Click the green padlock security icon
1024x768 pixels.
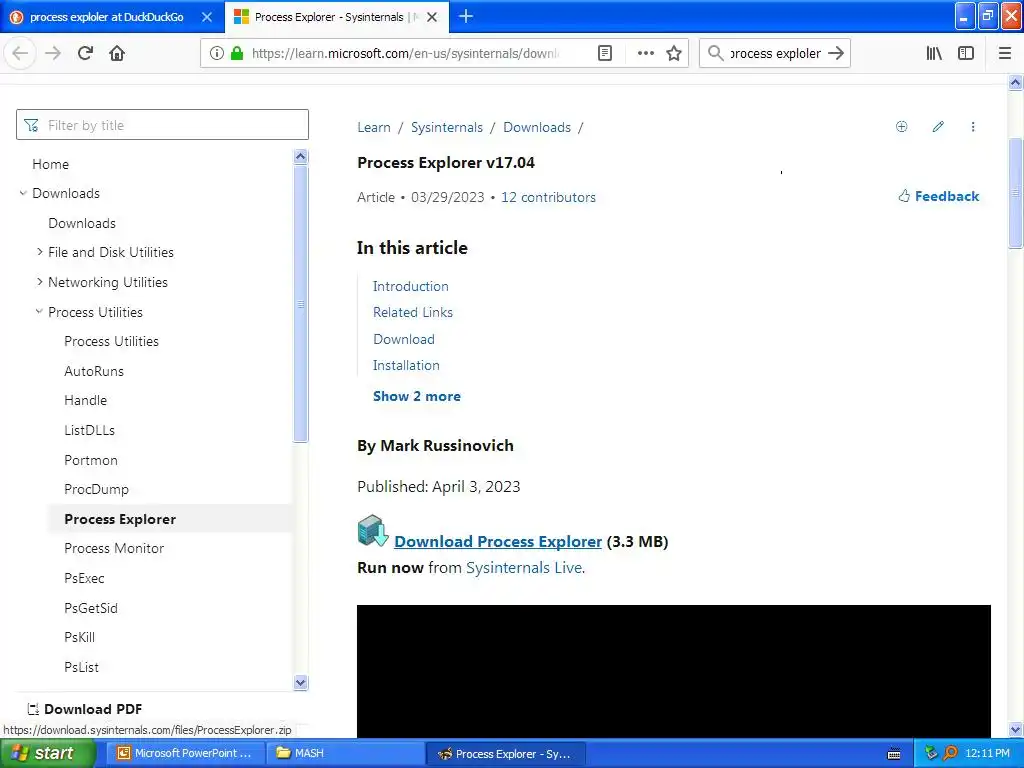(237, 53)
